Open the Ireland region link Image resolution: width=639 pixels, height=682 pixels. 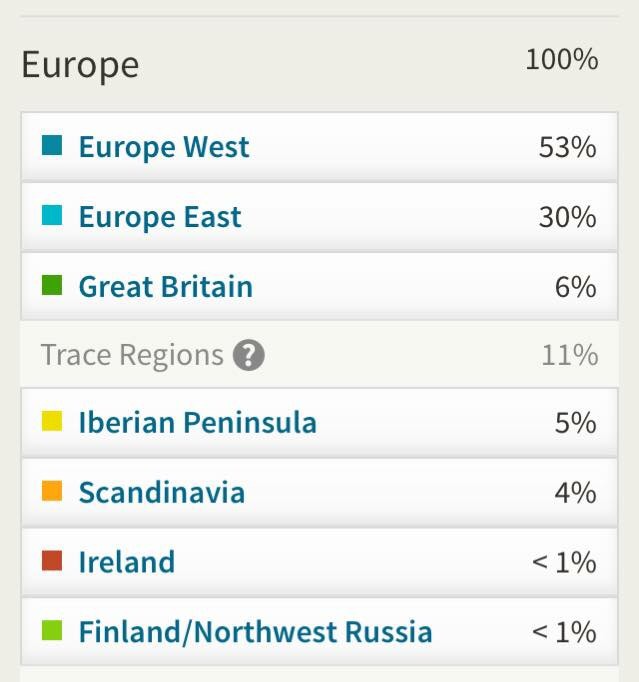click(127, 562)
